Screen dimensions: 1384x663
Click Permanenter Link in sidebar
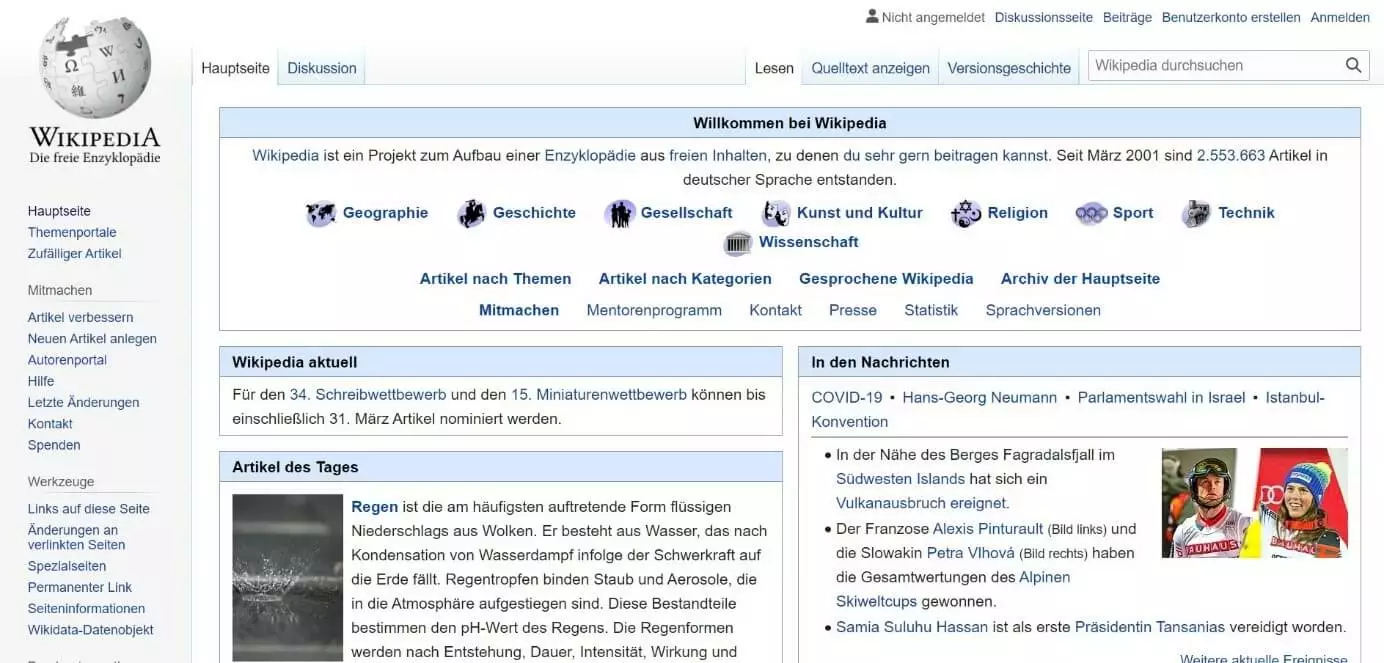click(x=80, y=587)
